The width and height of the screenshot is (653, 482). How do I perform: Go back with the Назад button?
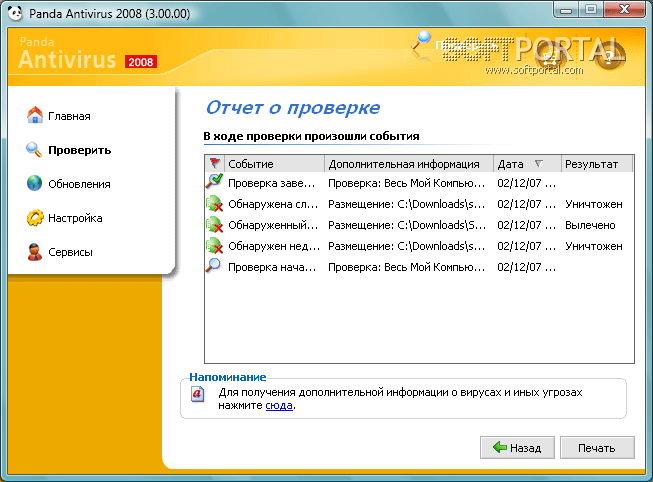coord(517,447)
